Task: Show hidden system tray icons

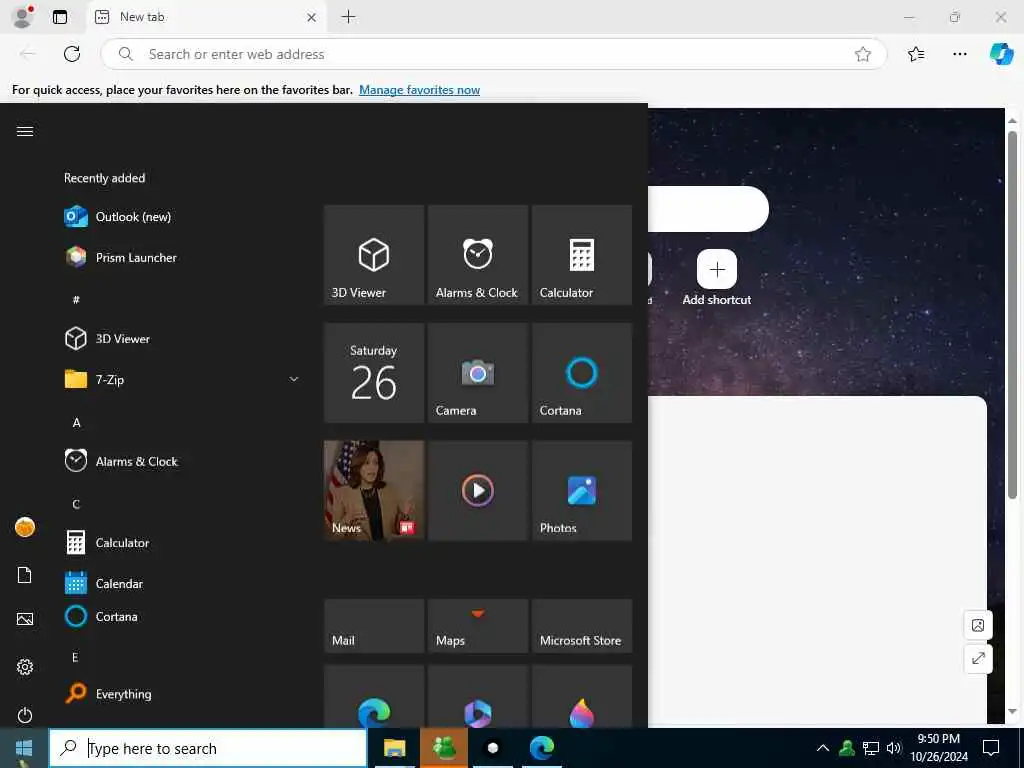Action: [x=823, y=748]
